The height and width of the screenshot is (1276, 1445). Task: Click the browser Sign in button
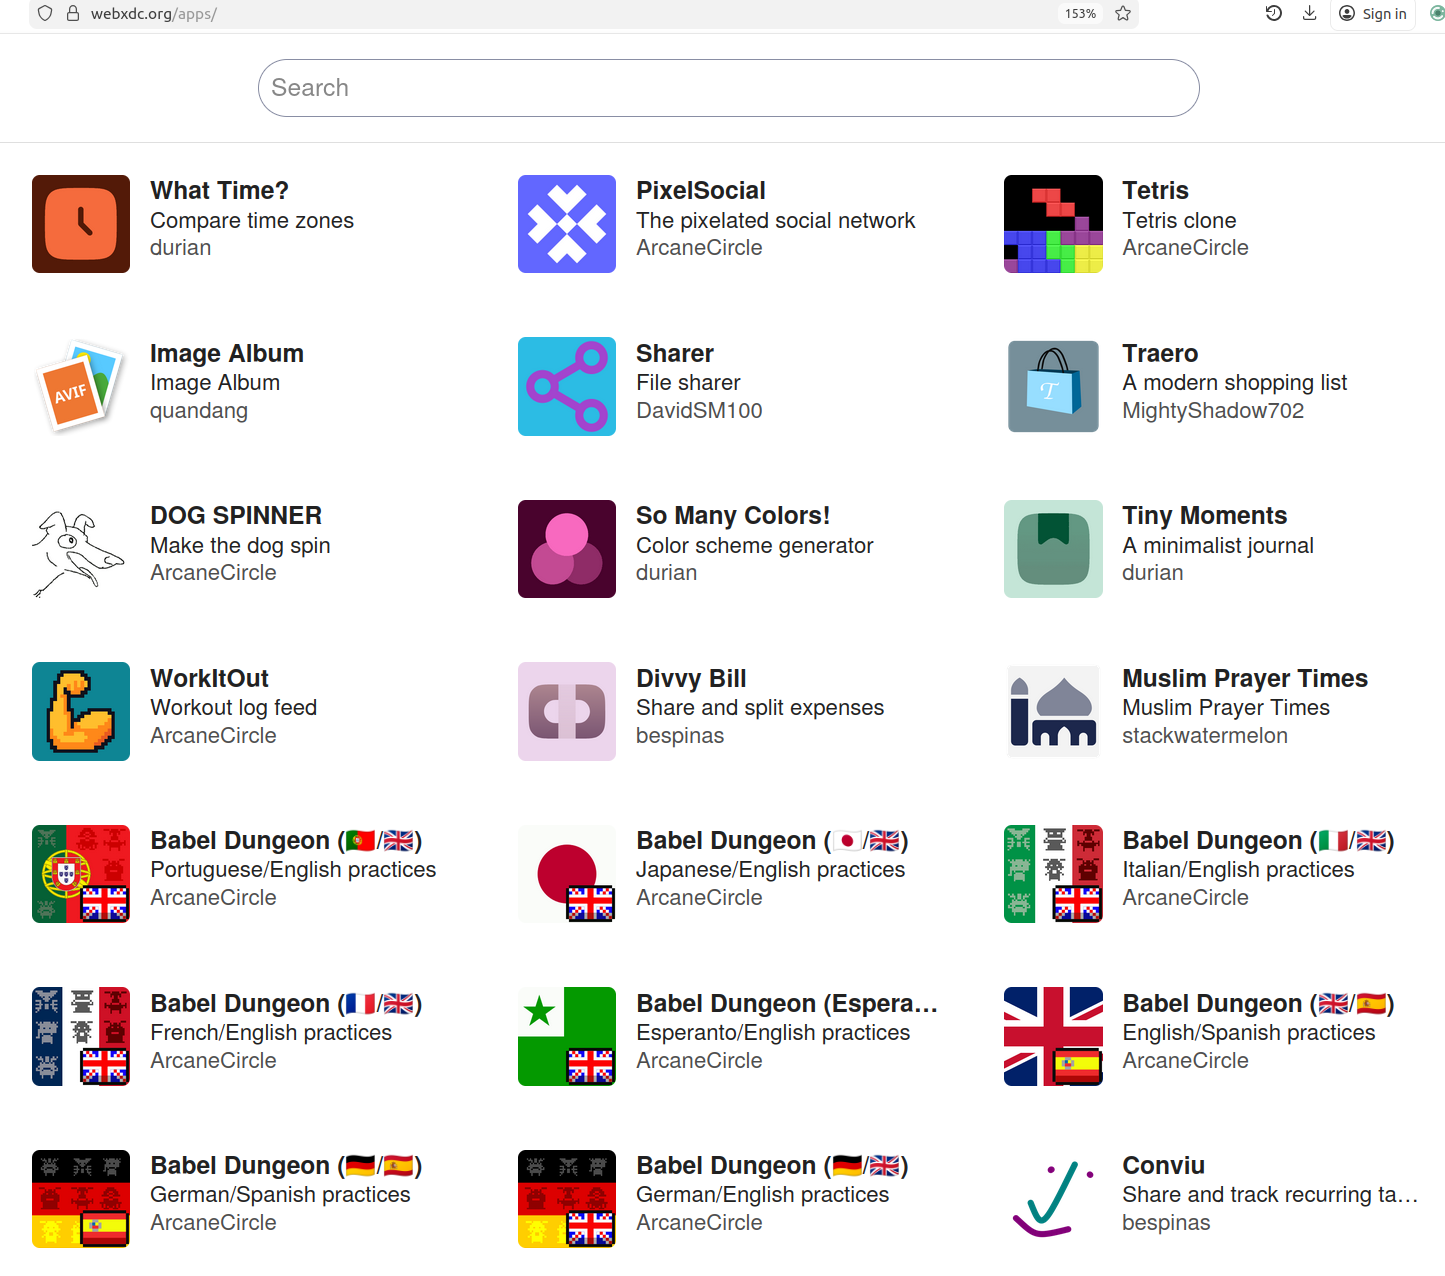click(1373, 14)
